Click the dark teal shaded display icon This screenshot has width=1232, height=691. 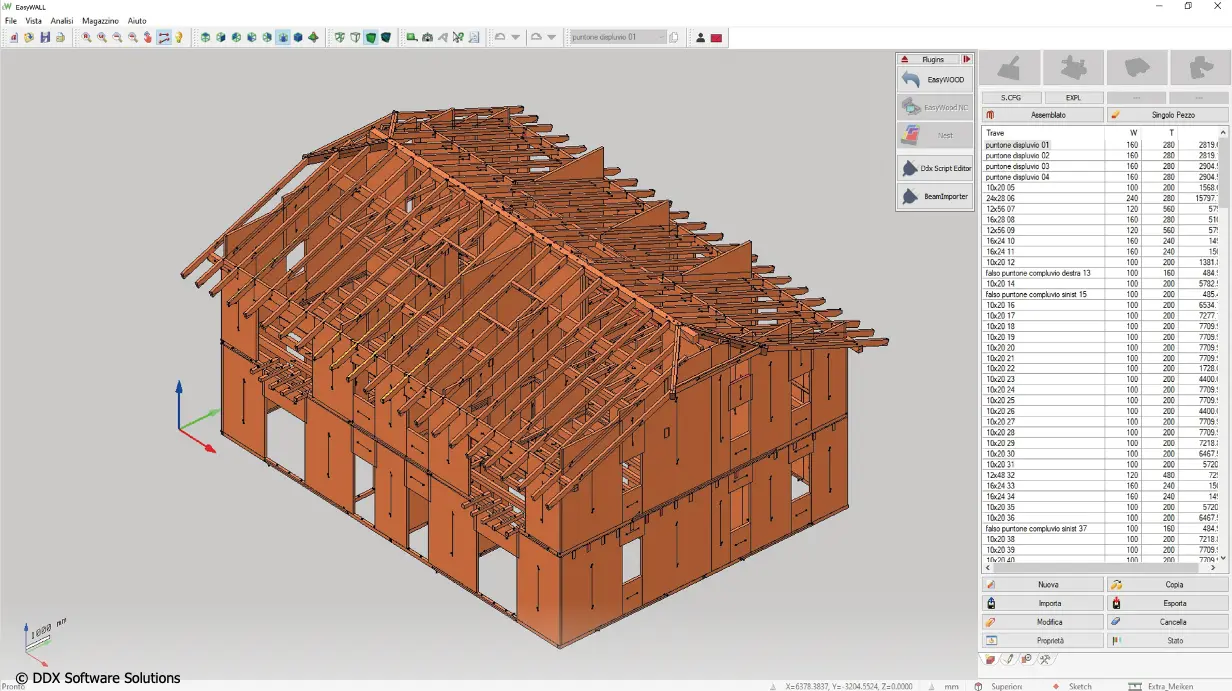pos(386,37)
